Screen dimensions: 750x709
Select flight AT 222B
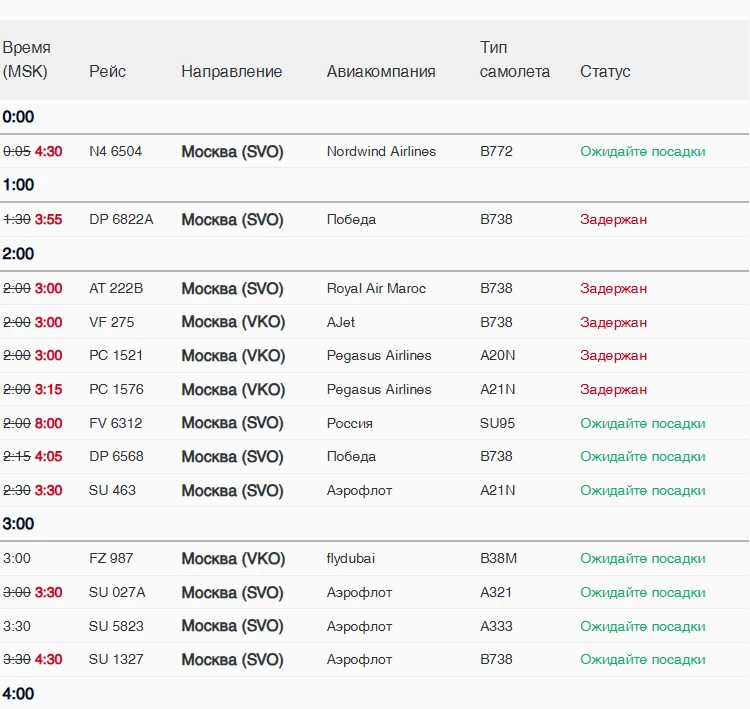tap(116, 288)
